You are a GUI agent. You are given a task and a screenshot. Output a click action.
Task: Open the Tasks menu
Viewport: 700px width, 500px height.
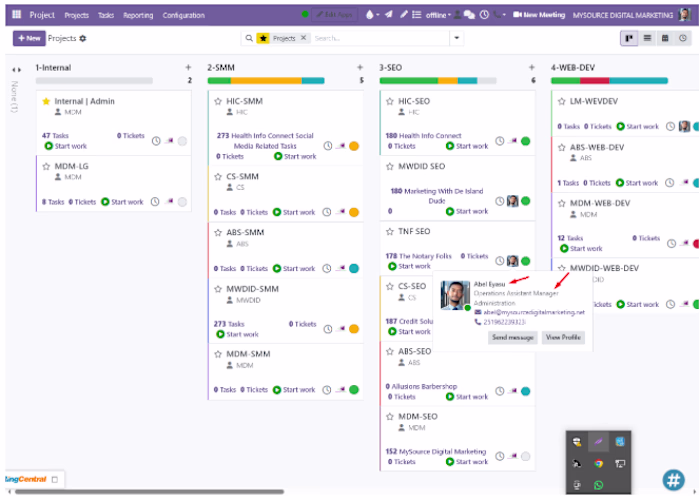click(106, 15)
